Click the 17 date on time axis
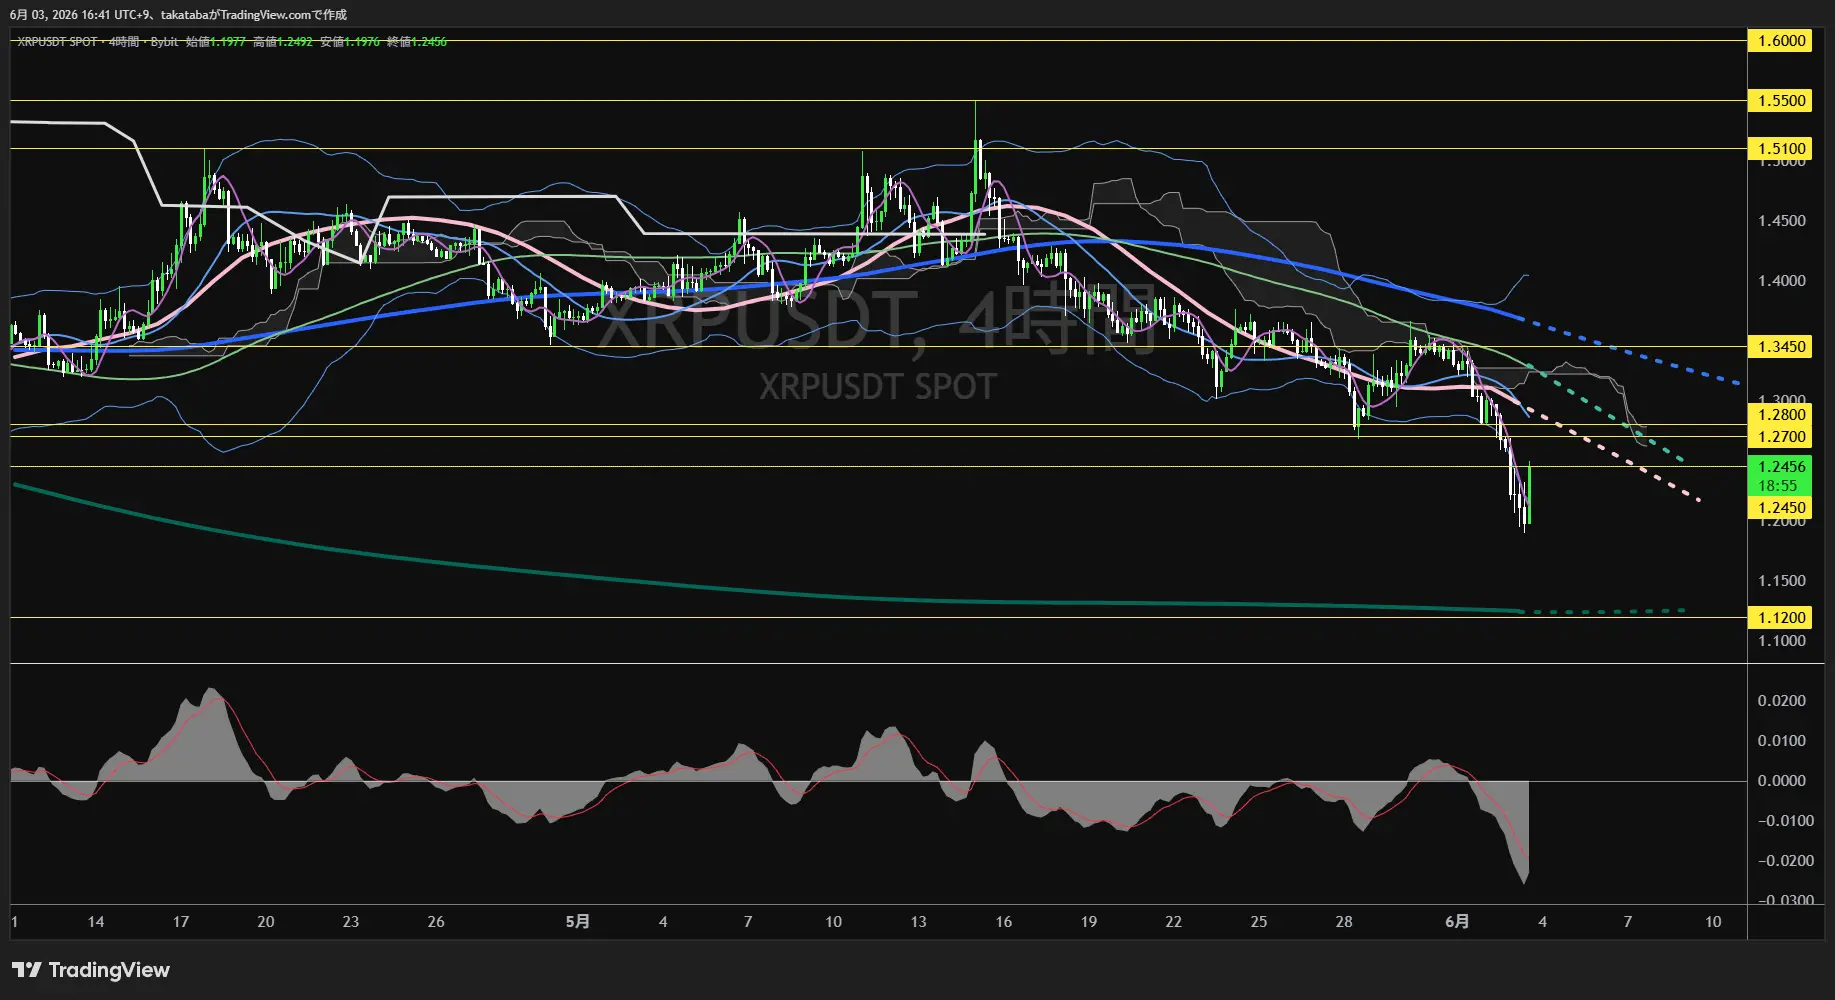Viewport: 1835px width, 1000px height. 181,922
